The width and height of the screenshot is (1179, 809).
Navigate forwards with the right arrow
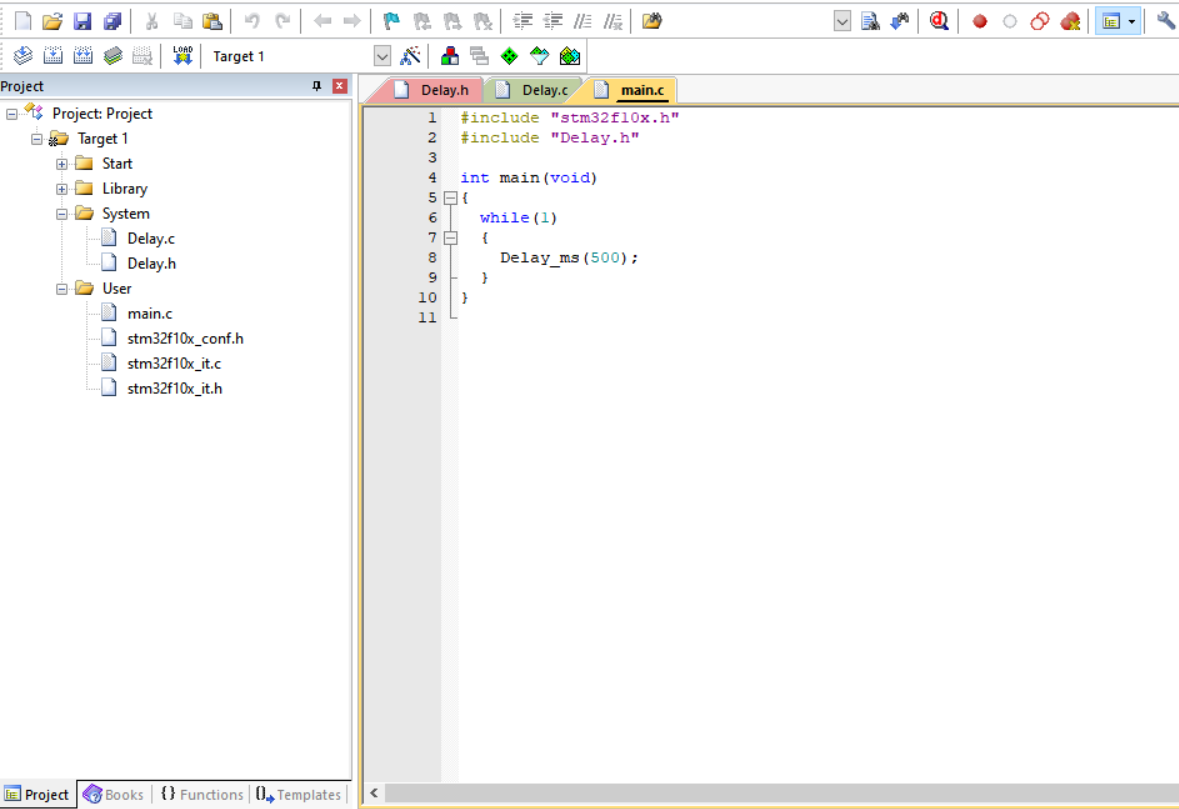tap(352, 21)
